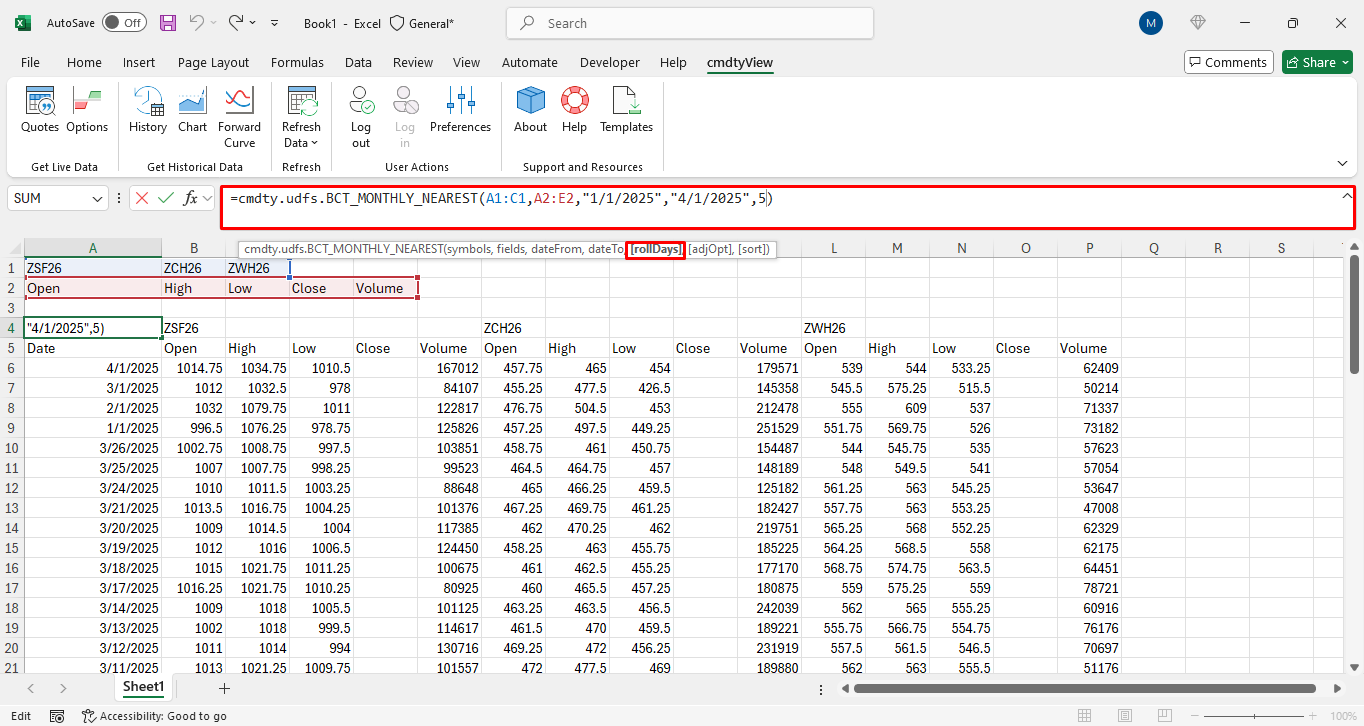Click the Undo arrow
The width and height of the screenshot is (1364, 726).
198,22
